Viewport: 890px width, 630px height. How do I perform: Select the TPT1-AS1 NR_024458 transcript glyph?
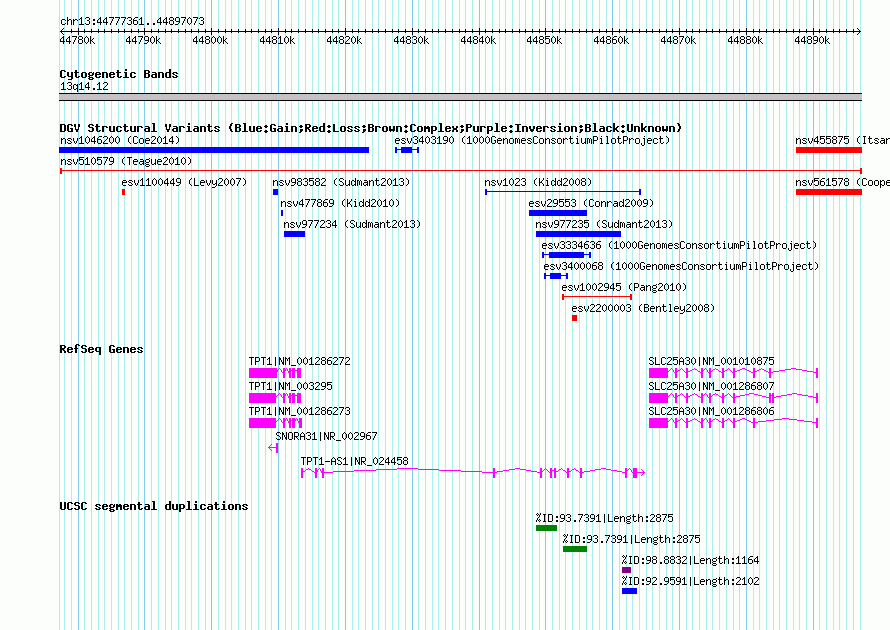point(473,472)
